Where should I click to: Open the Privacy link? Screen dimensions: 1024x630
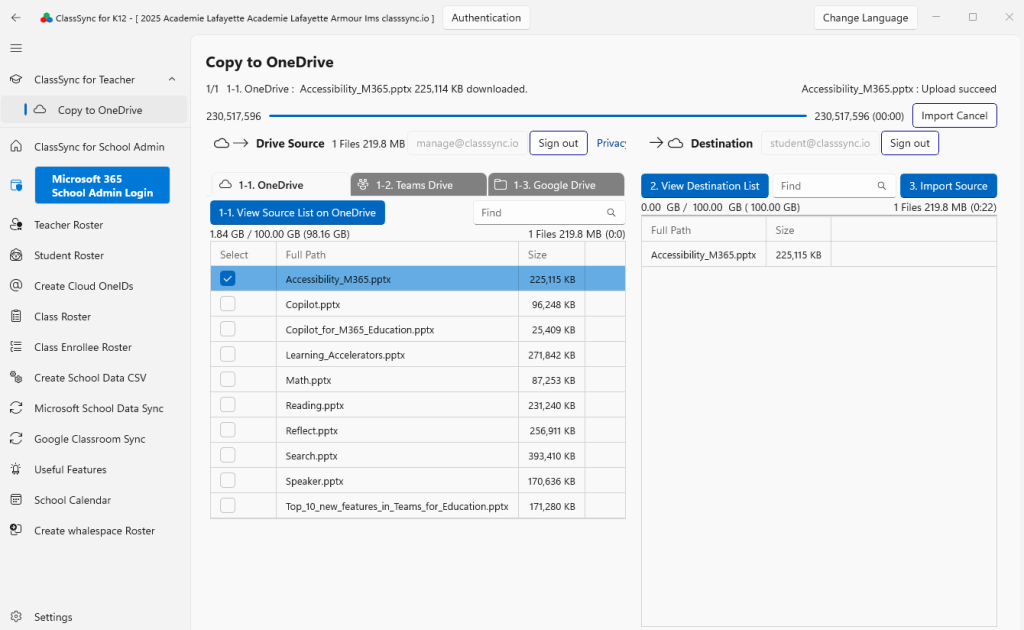pos(611,143)
